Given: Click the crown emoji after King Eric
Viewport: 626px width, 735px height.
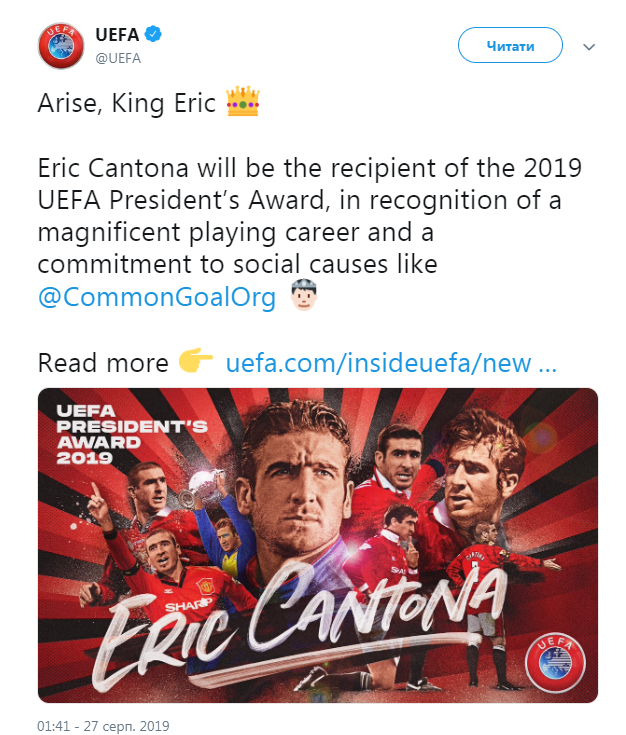Looking at the screenshot, I should 243,102.
